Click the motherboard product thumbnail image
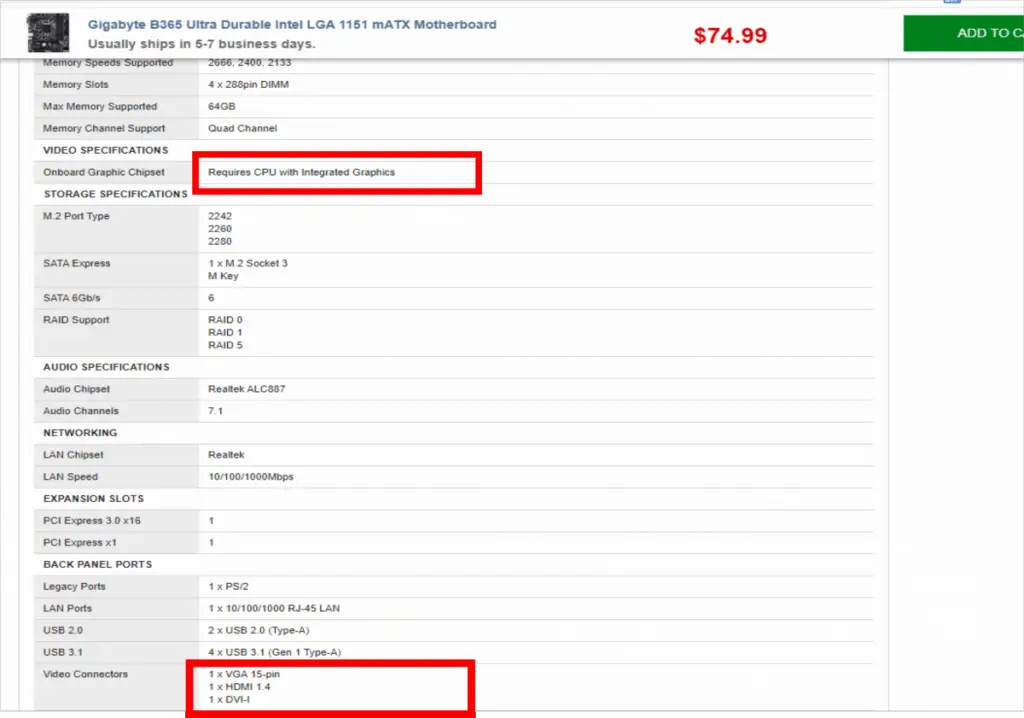1024x718 pixels. (x=48, y=33)
